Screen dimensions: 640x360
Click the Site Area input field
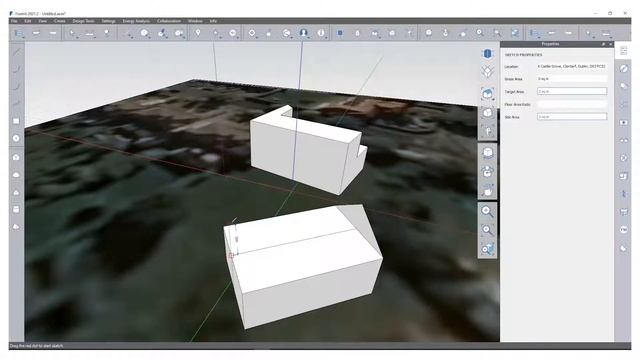[x=572, y=117]
